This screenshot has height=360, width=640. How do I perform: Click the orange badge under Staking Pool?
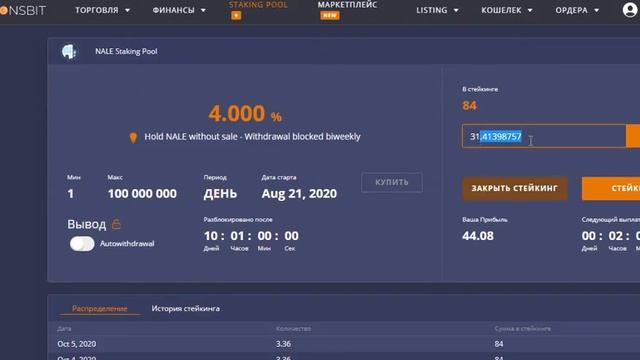click(x=236, y=16)
